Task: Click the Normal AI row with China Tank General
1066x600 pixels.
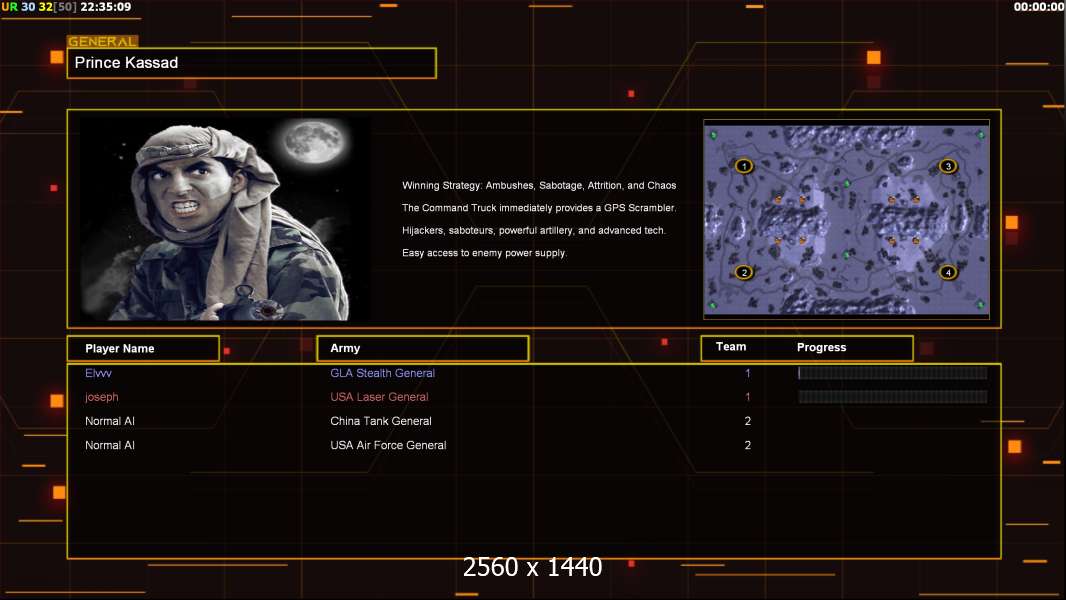Action: (x=534, y=421)
